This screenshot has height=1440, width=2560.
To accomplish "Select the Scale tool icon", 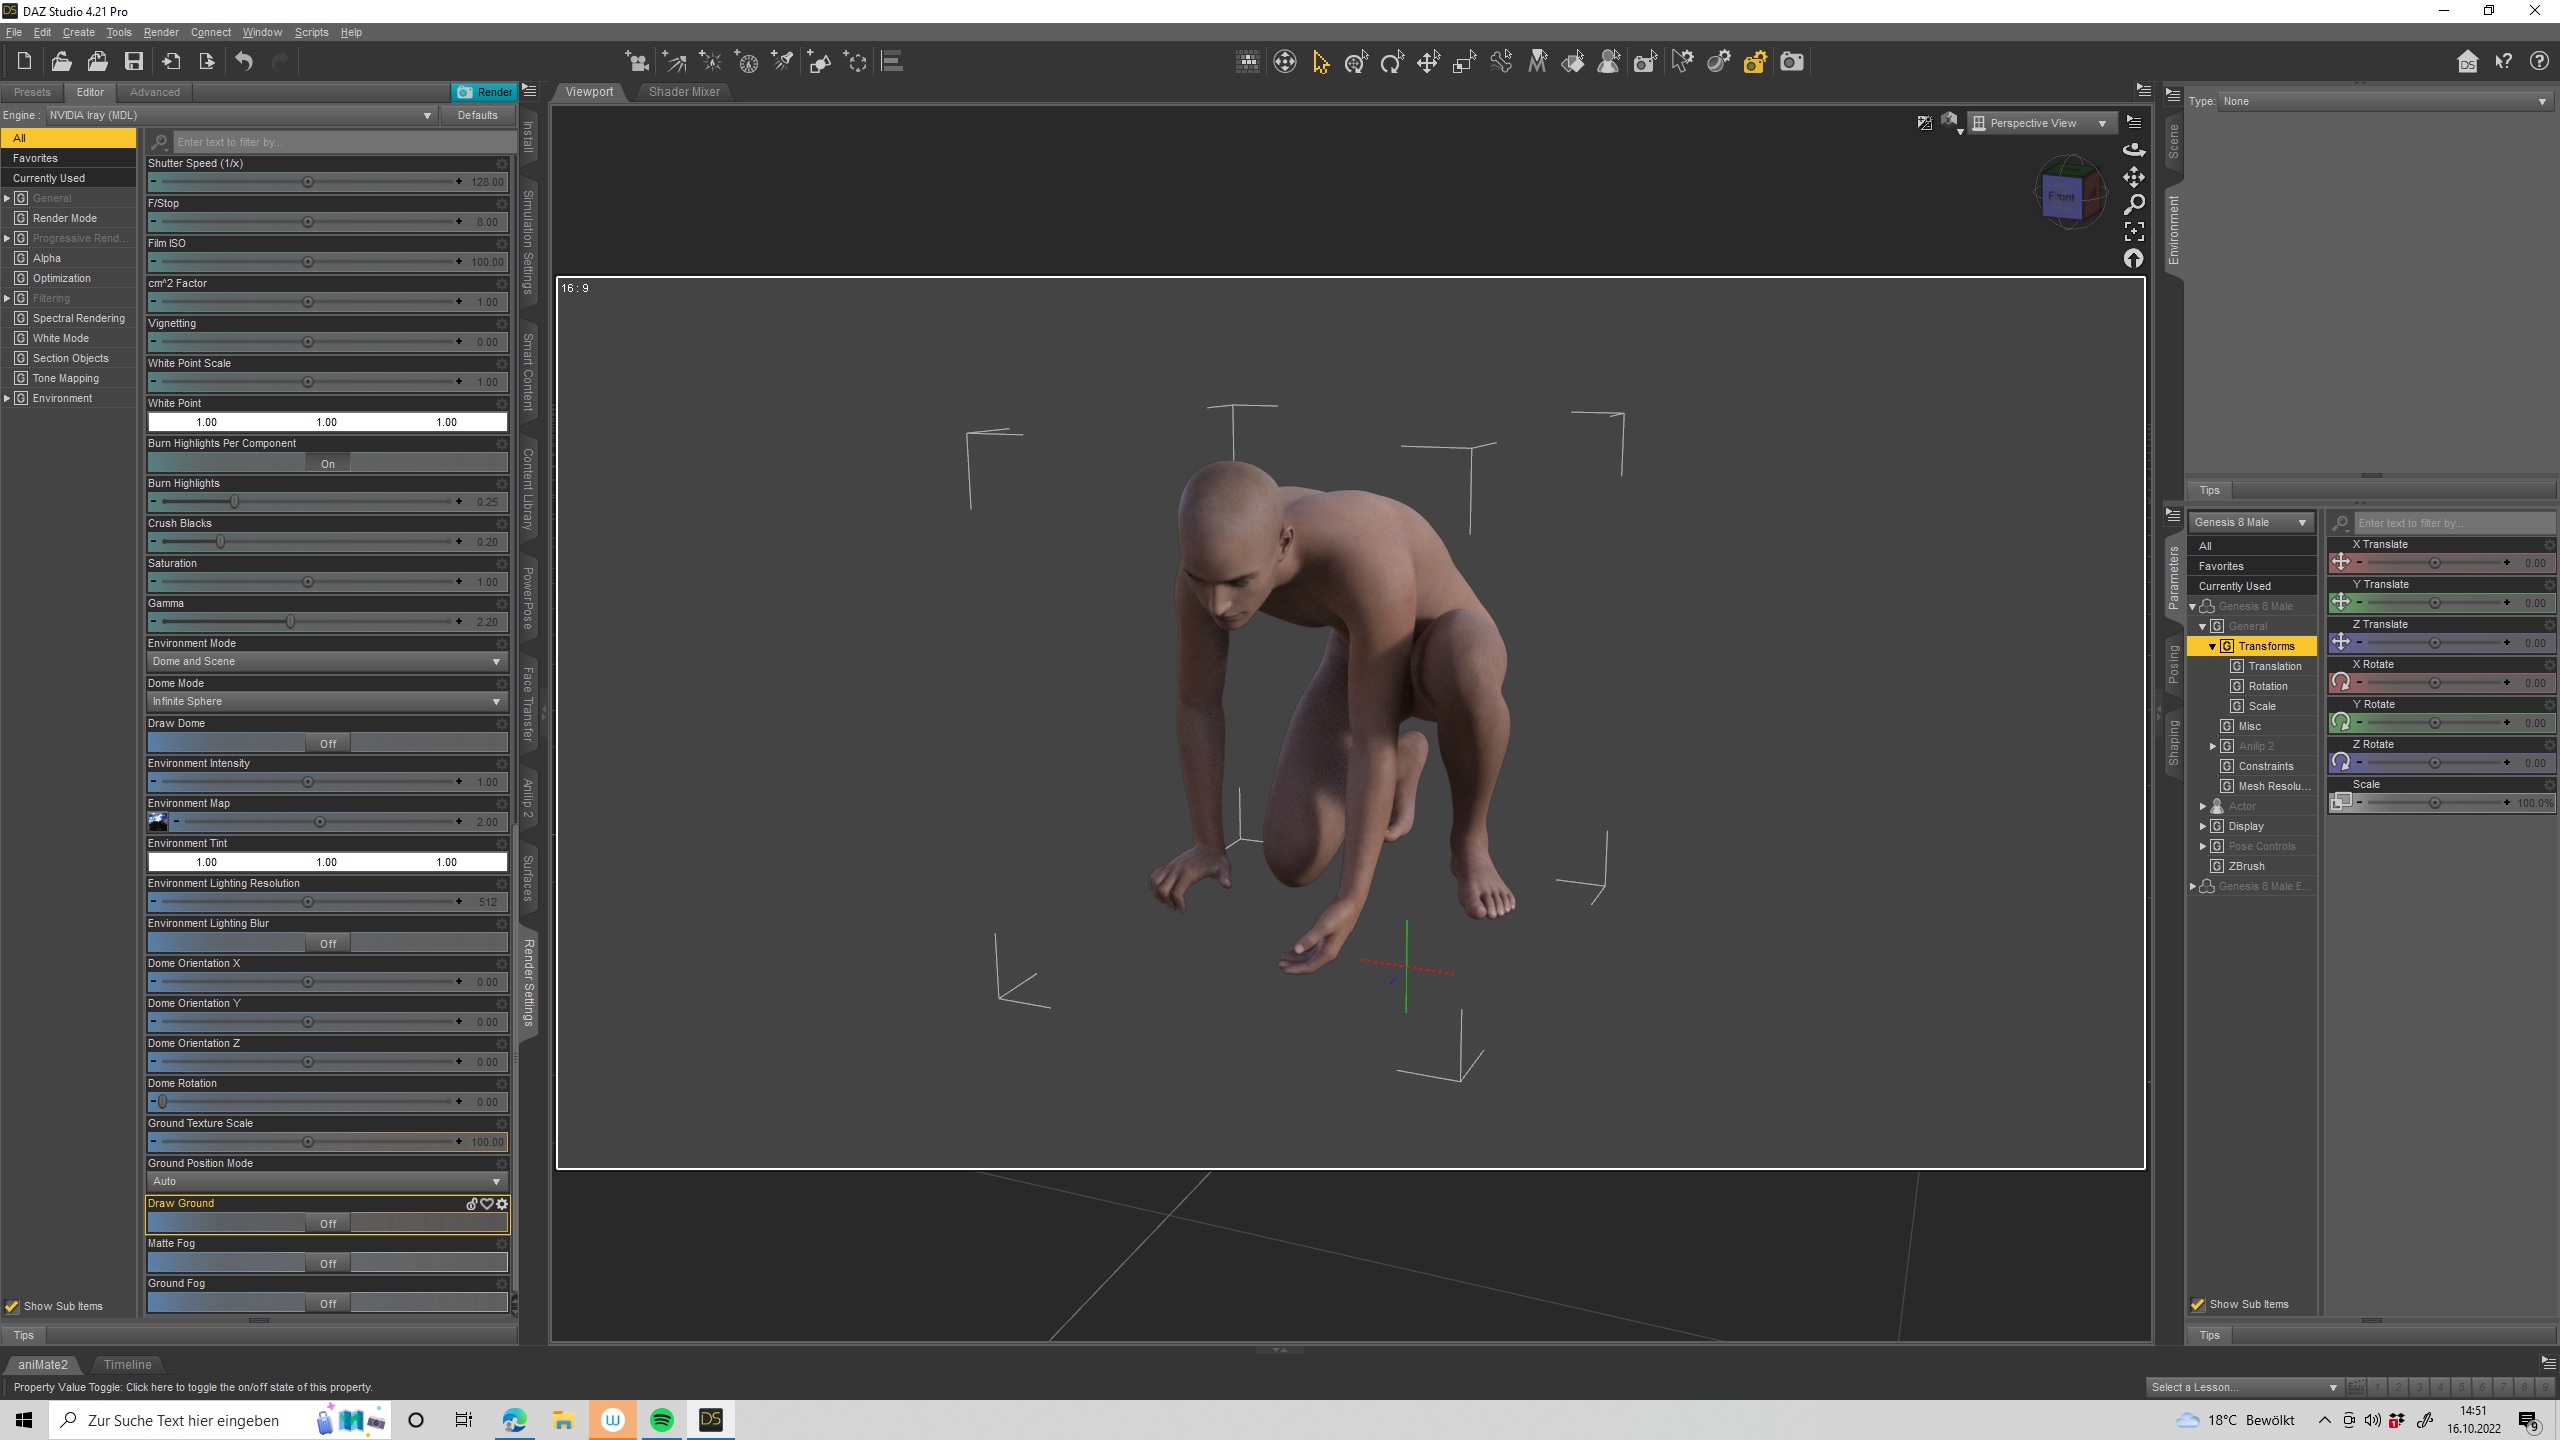I will 1465,62.
